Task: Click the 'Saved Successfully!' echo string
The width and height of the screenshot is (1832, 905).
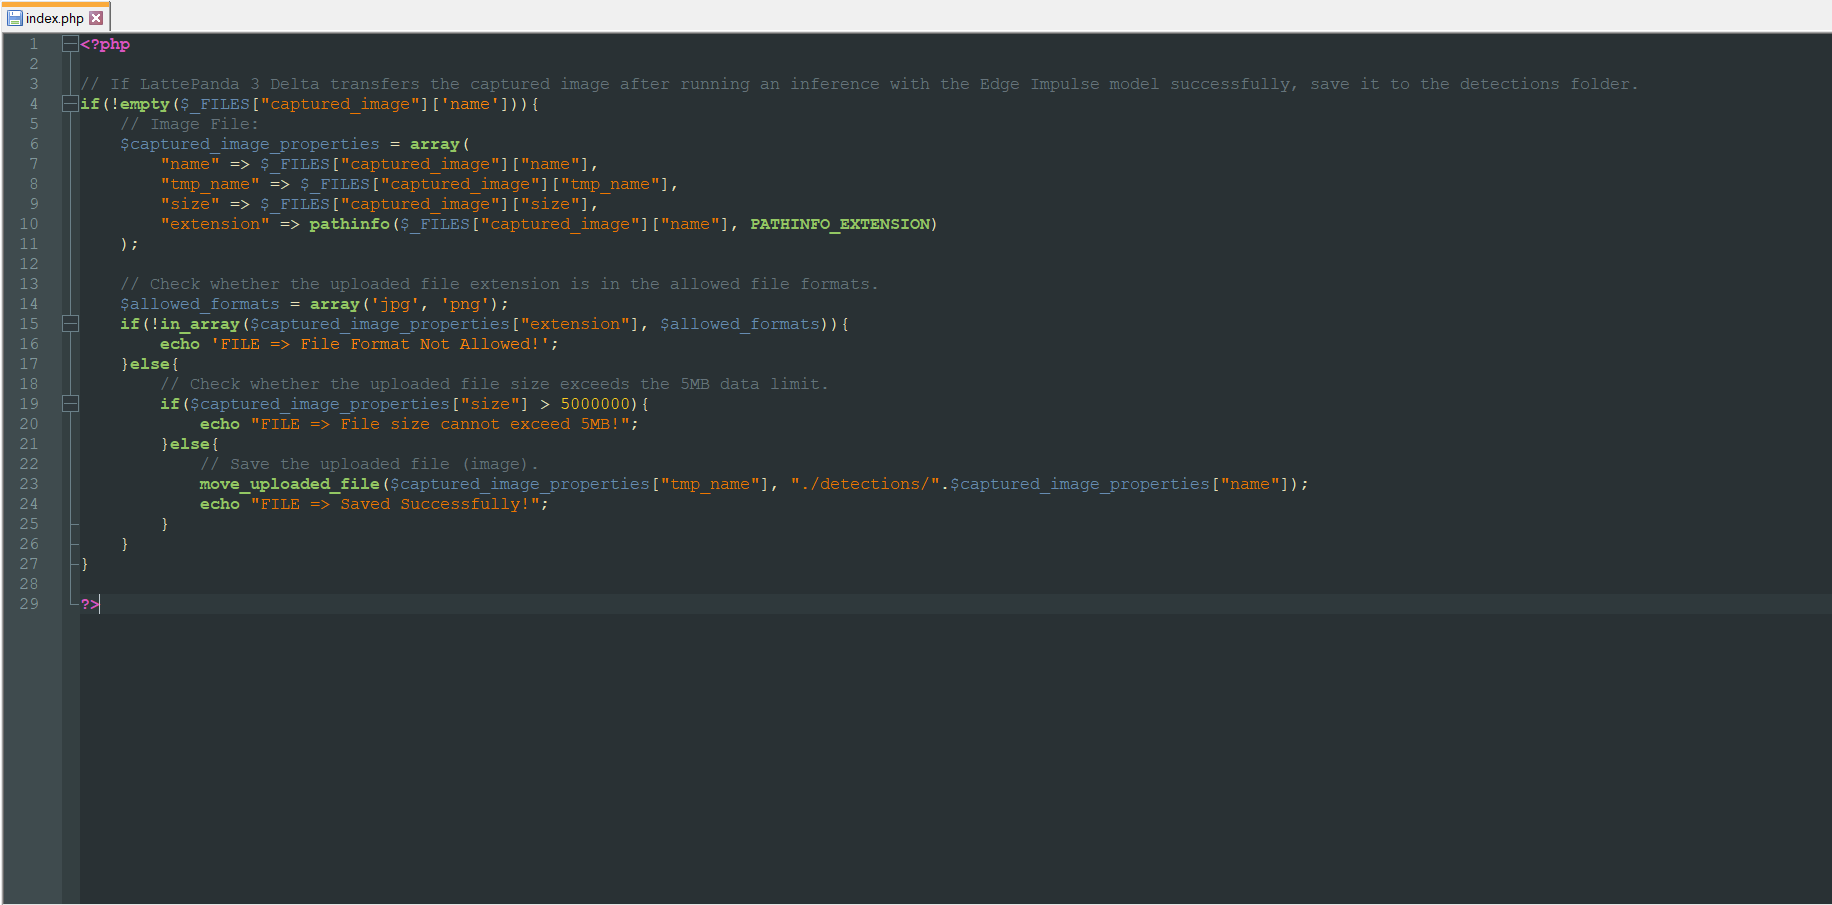Action: click(399, 504)
